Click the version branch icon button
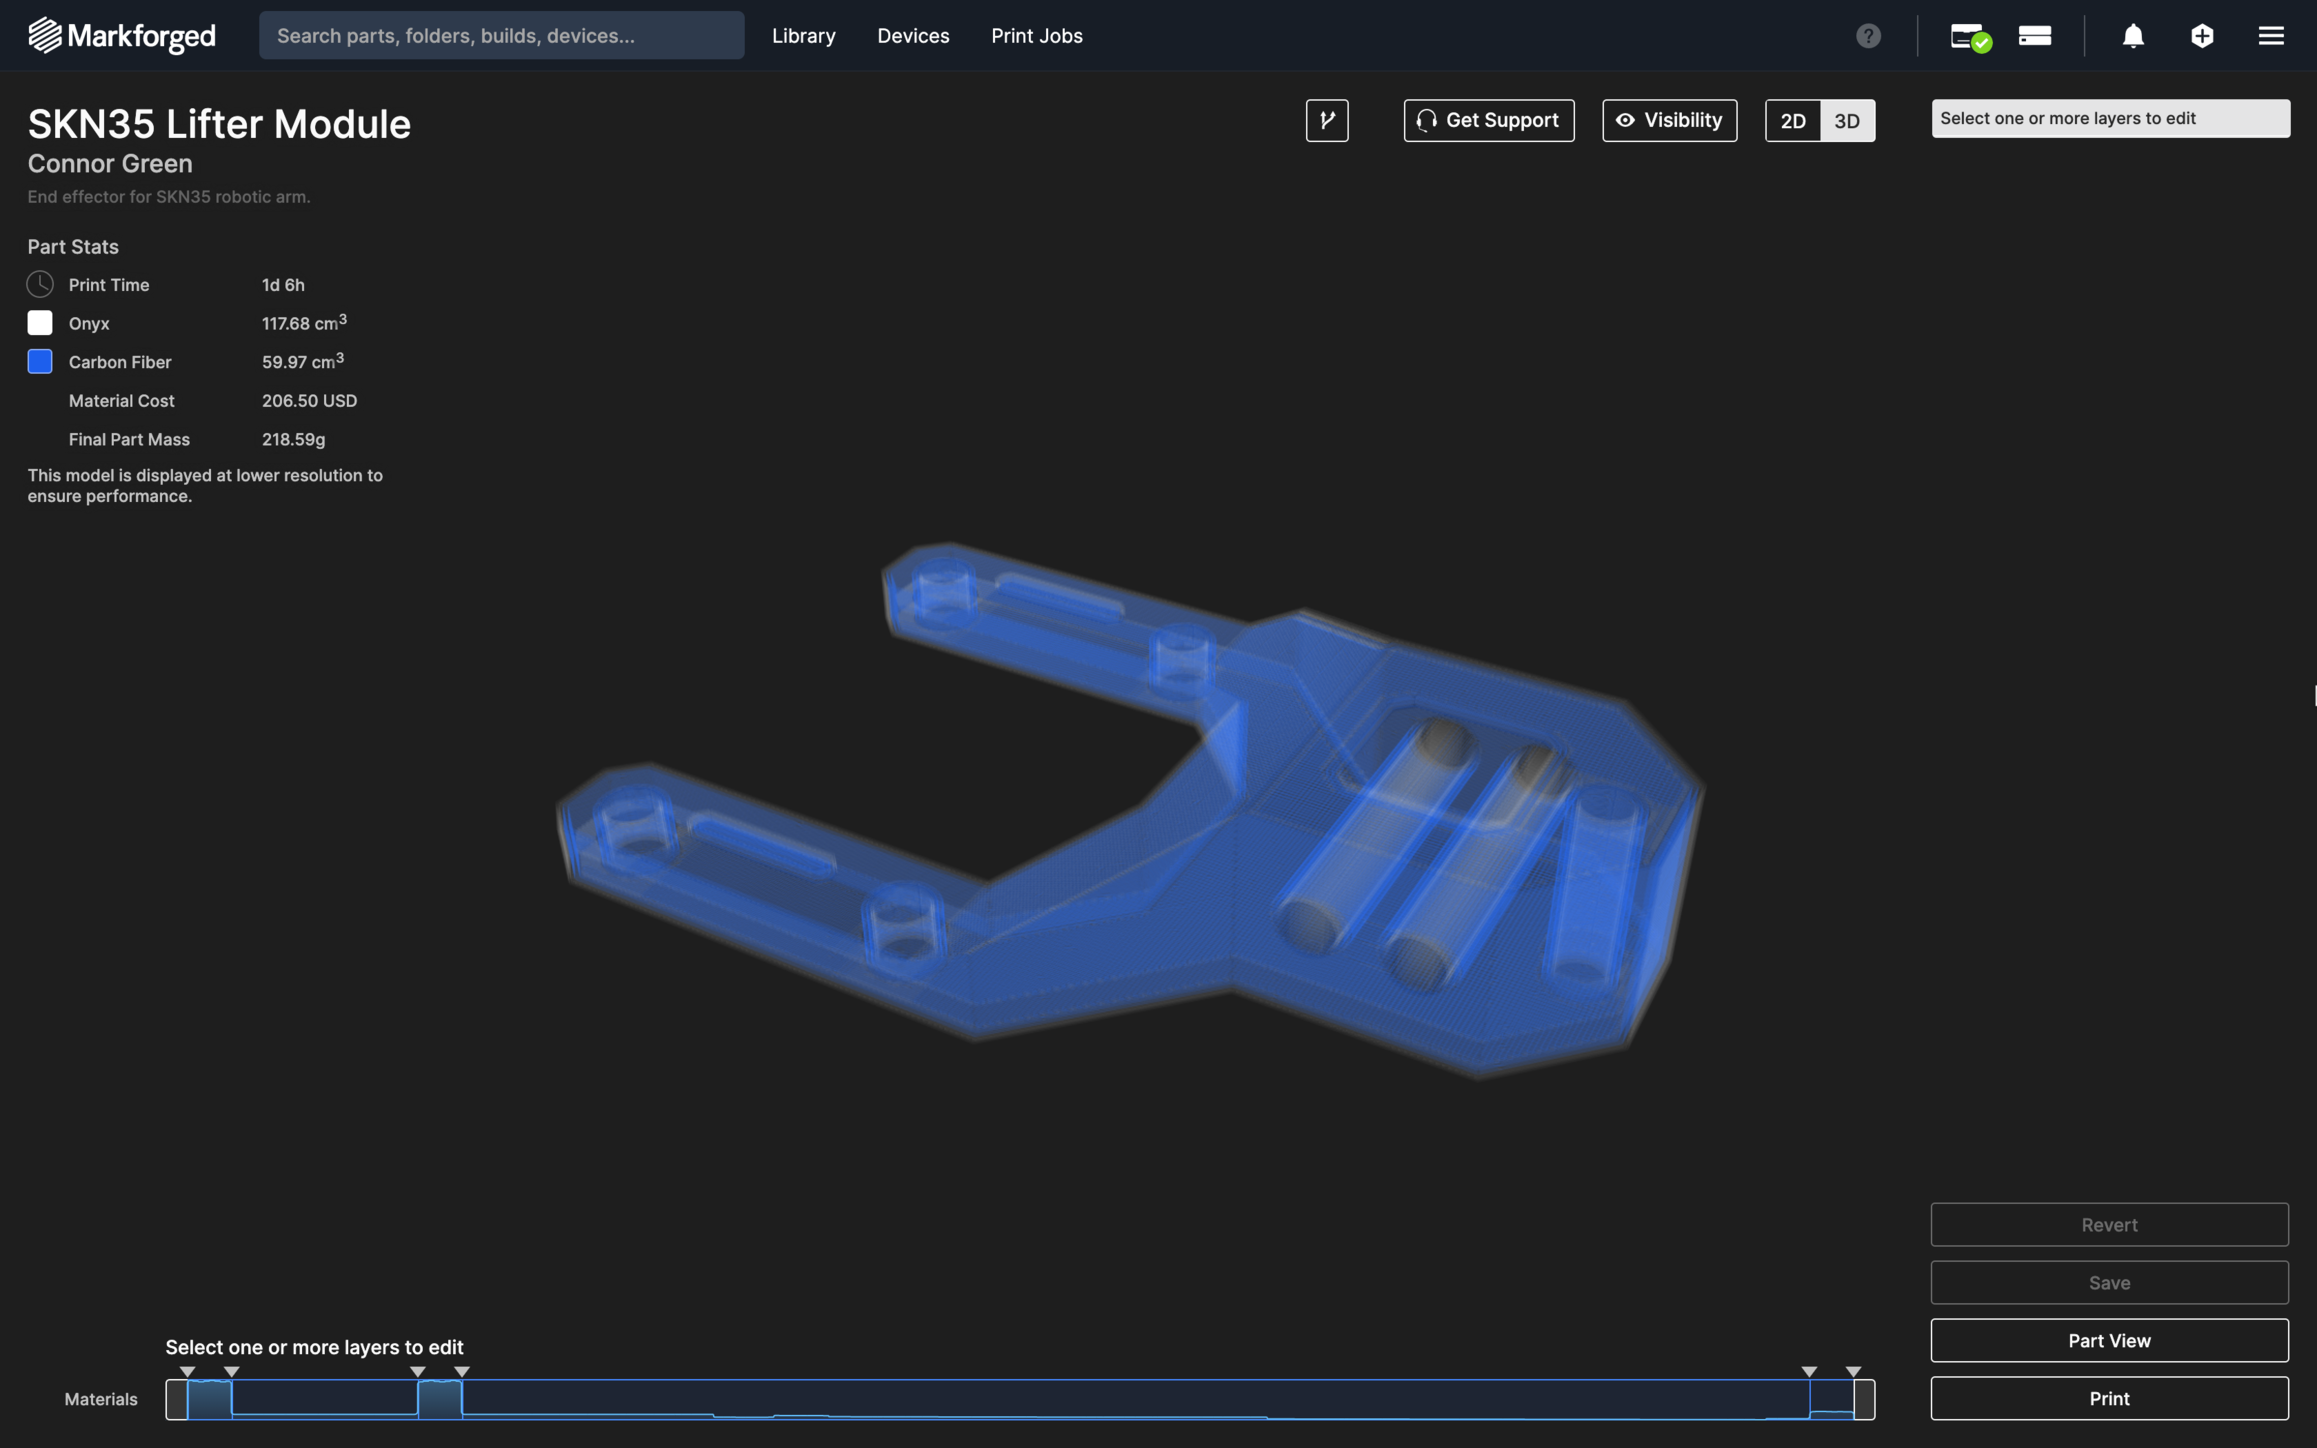The height and width of the screenshot is (1448, 2317). coord(1326,120)
